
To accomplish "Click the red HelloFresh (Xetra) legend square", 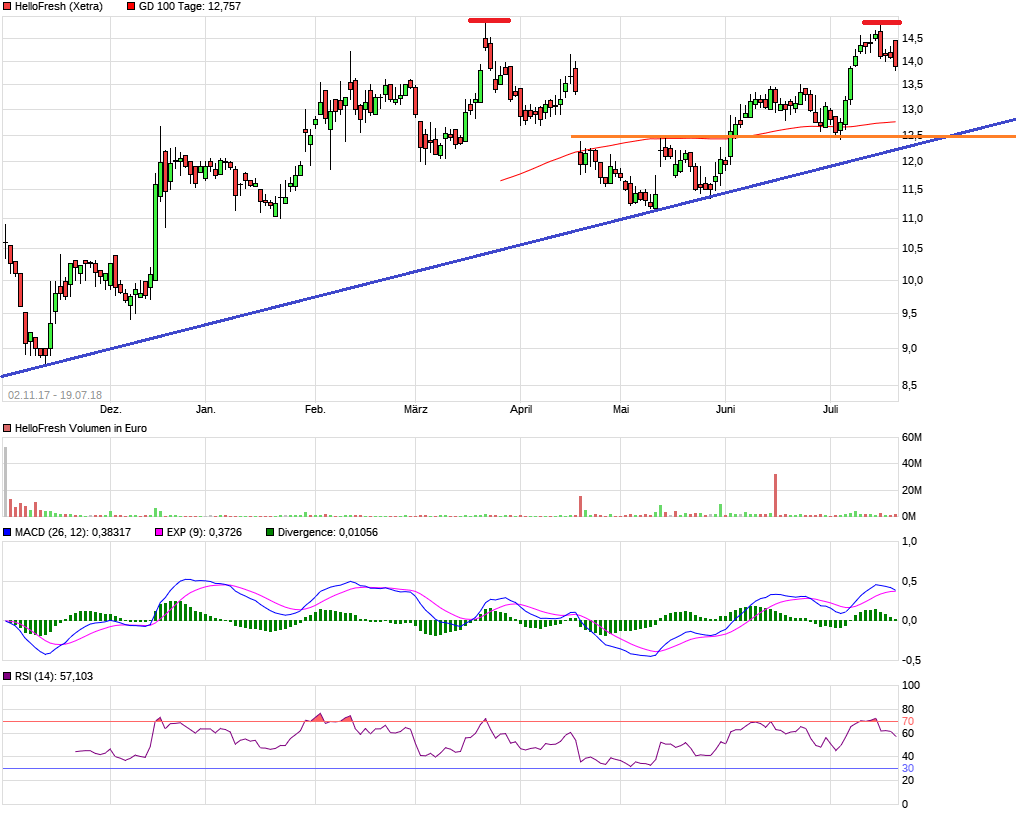I will (7, 6).
